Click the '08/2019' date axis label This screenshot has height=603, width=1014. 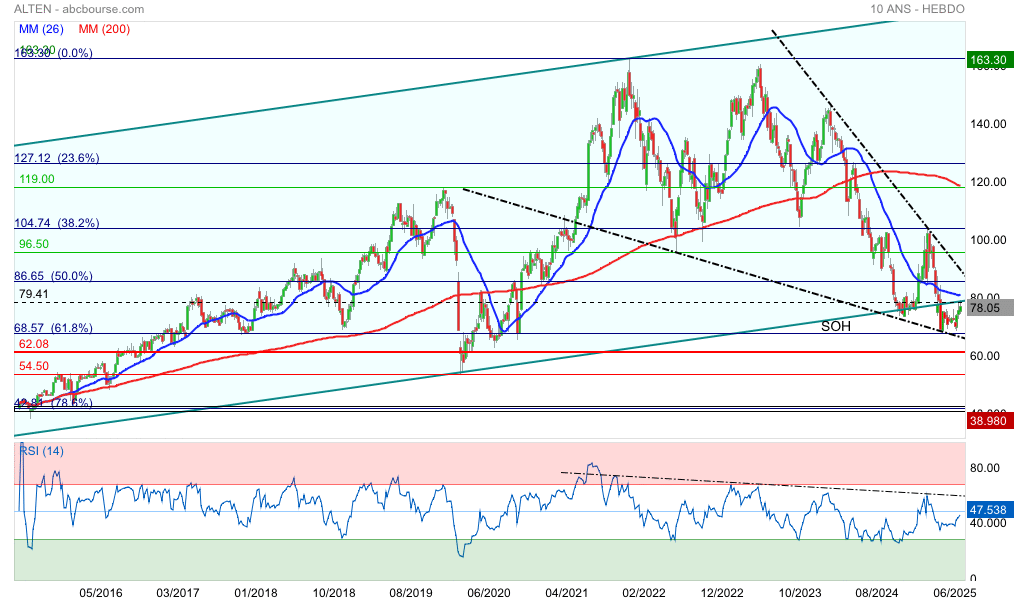click(411, 593)
